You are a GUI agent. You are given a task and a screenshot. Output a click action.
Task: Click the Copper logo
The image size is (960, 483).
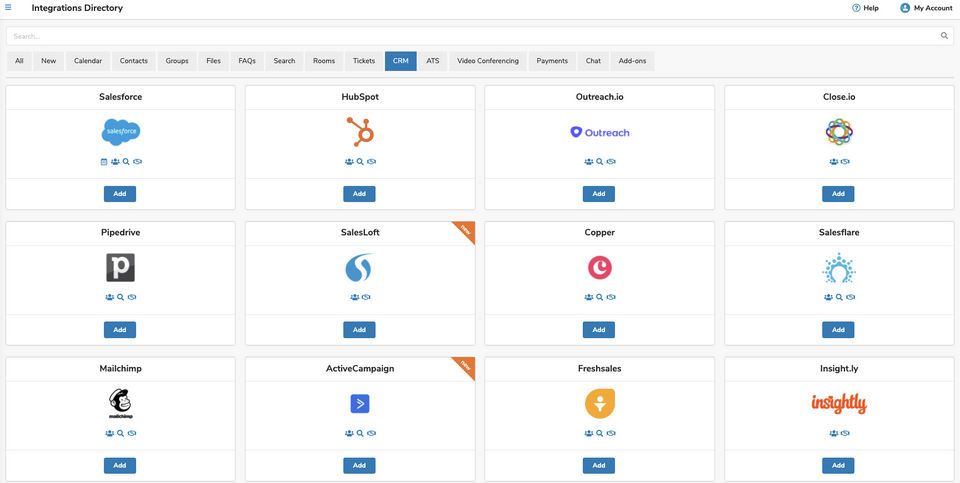coord(599,268)
